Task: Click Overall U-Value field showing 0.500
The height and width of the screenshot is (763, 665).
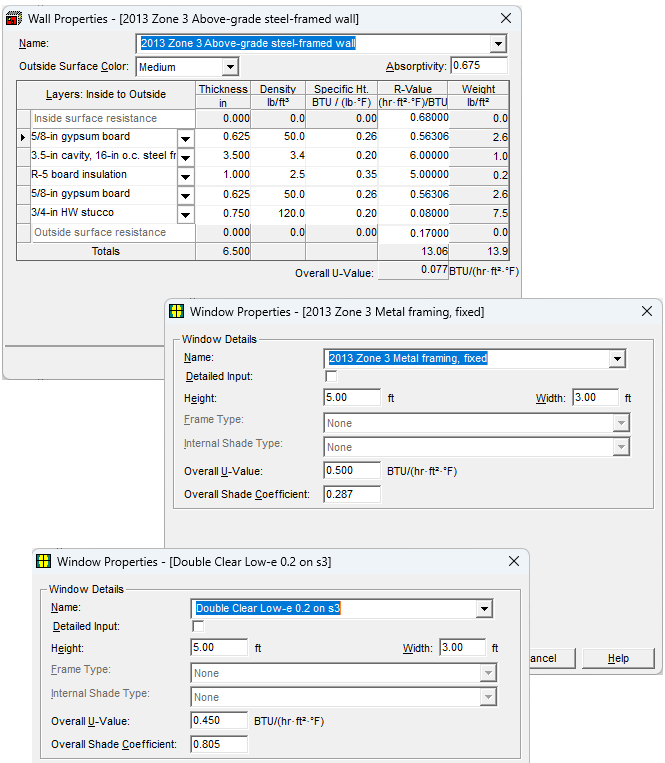Action: (352, 470)
